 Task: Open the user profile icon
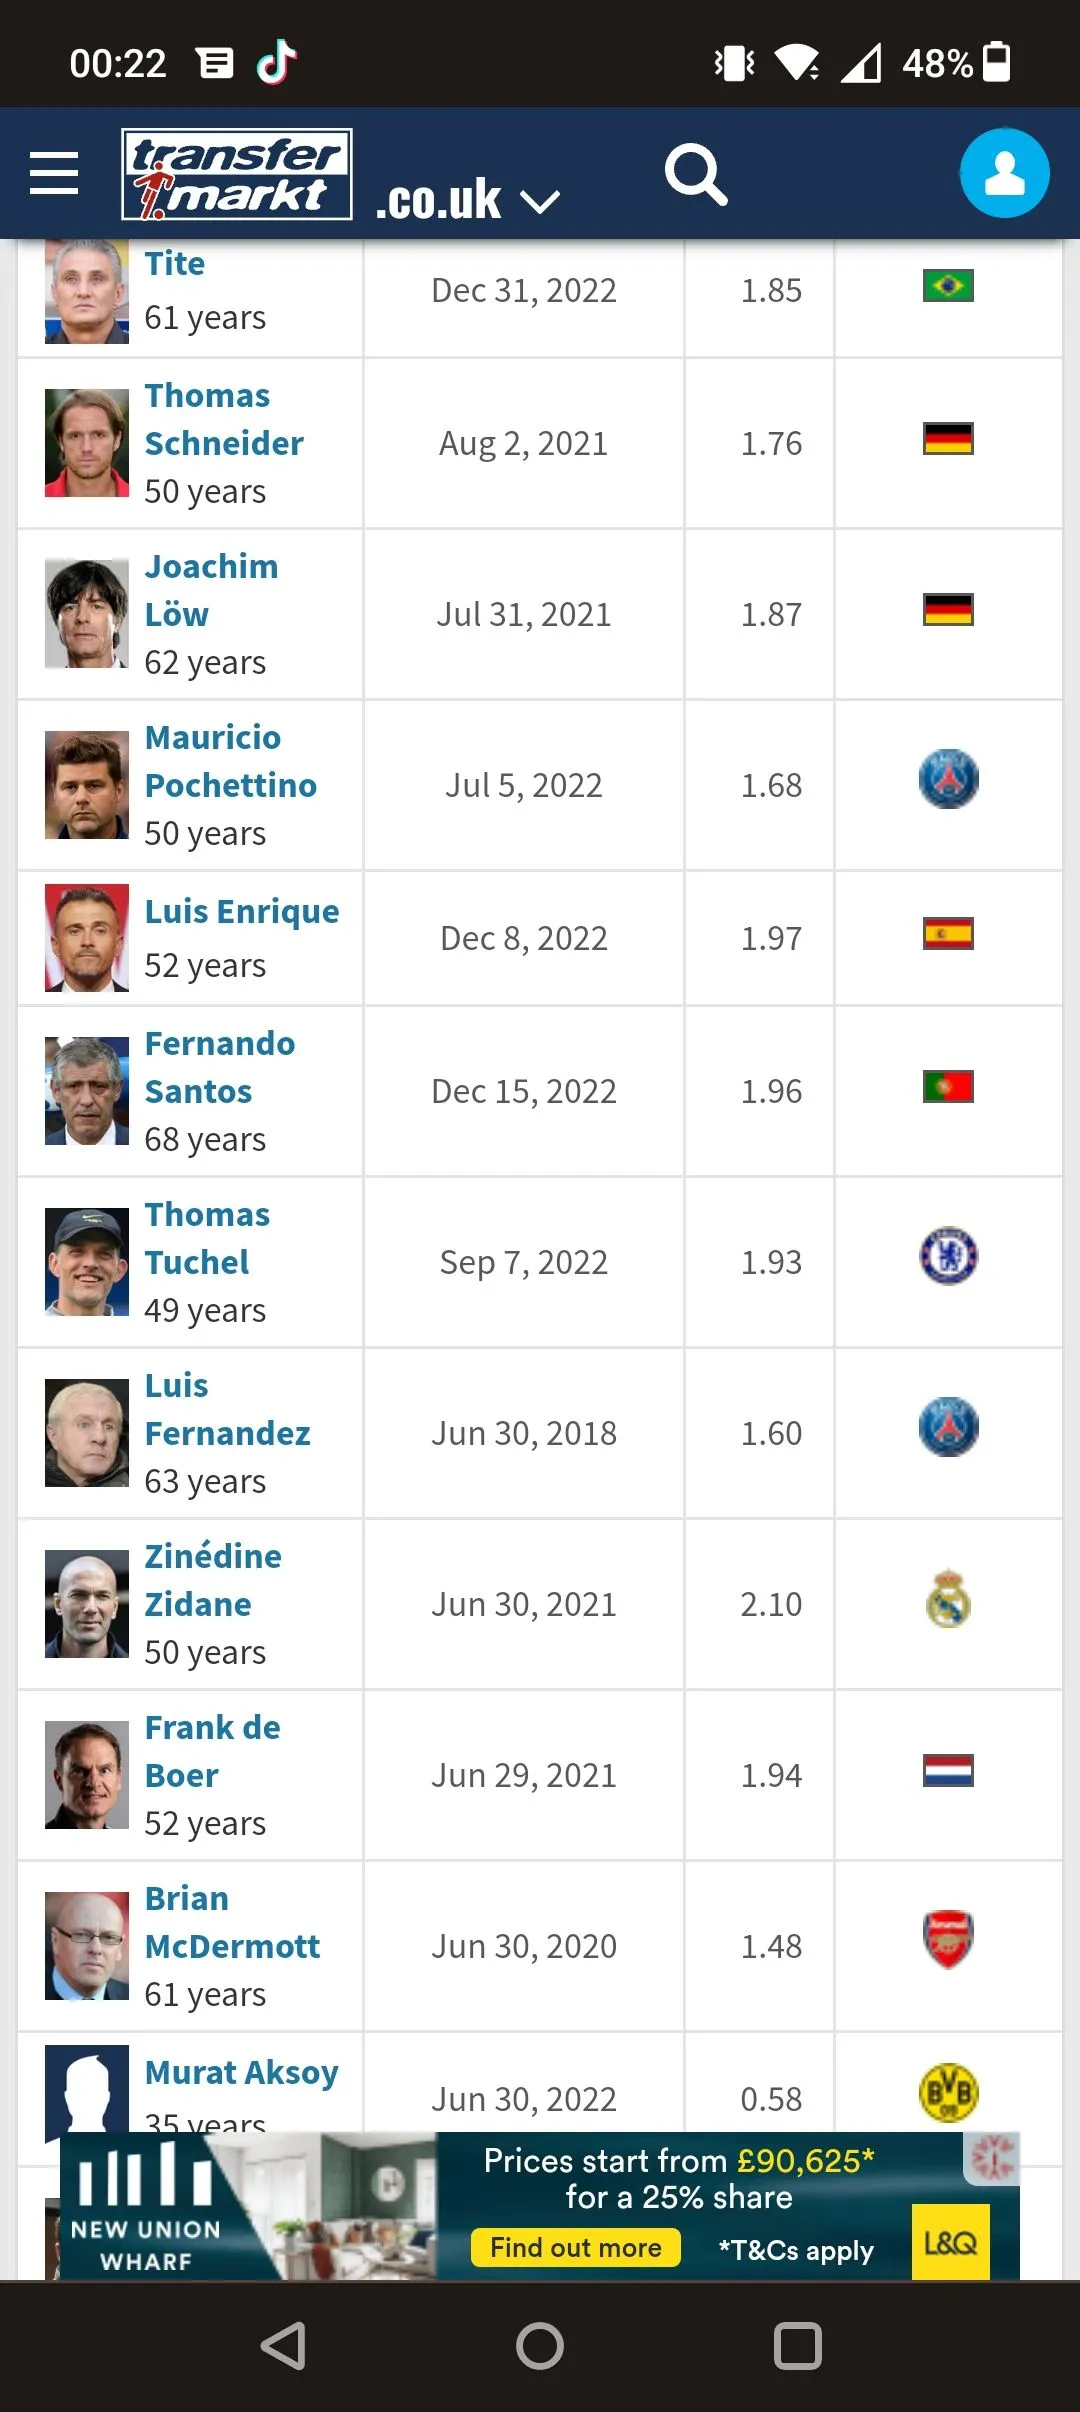click(1004, 173)
